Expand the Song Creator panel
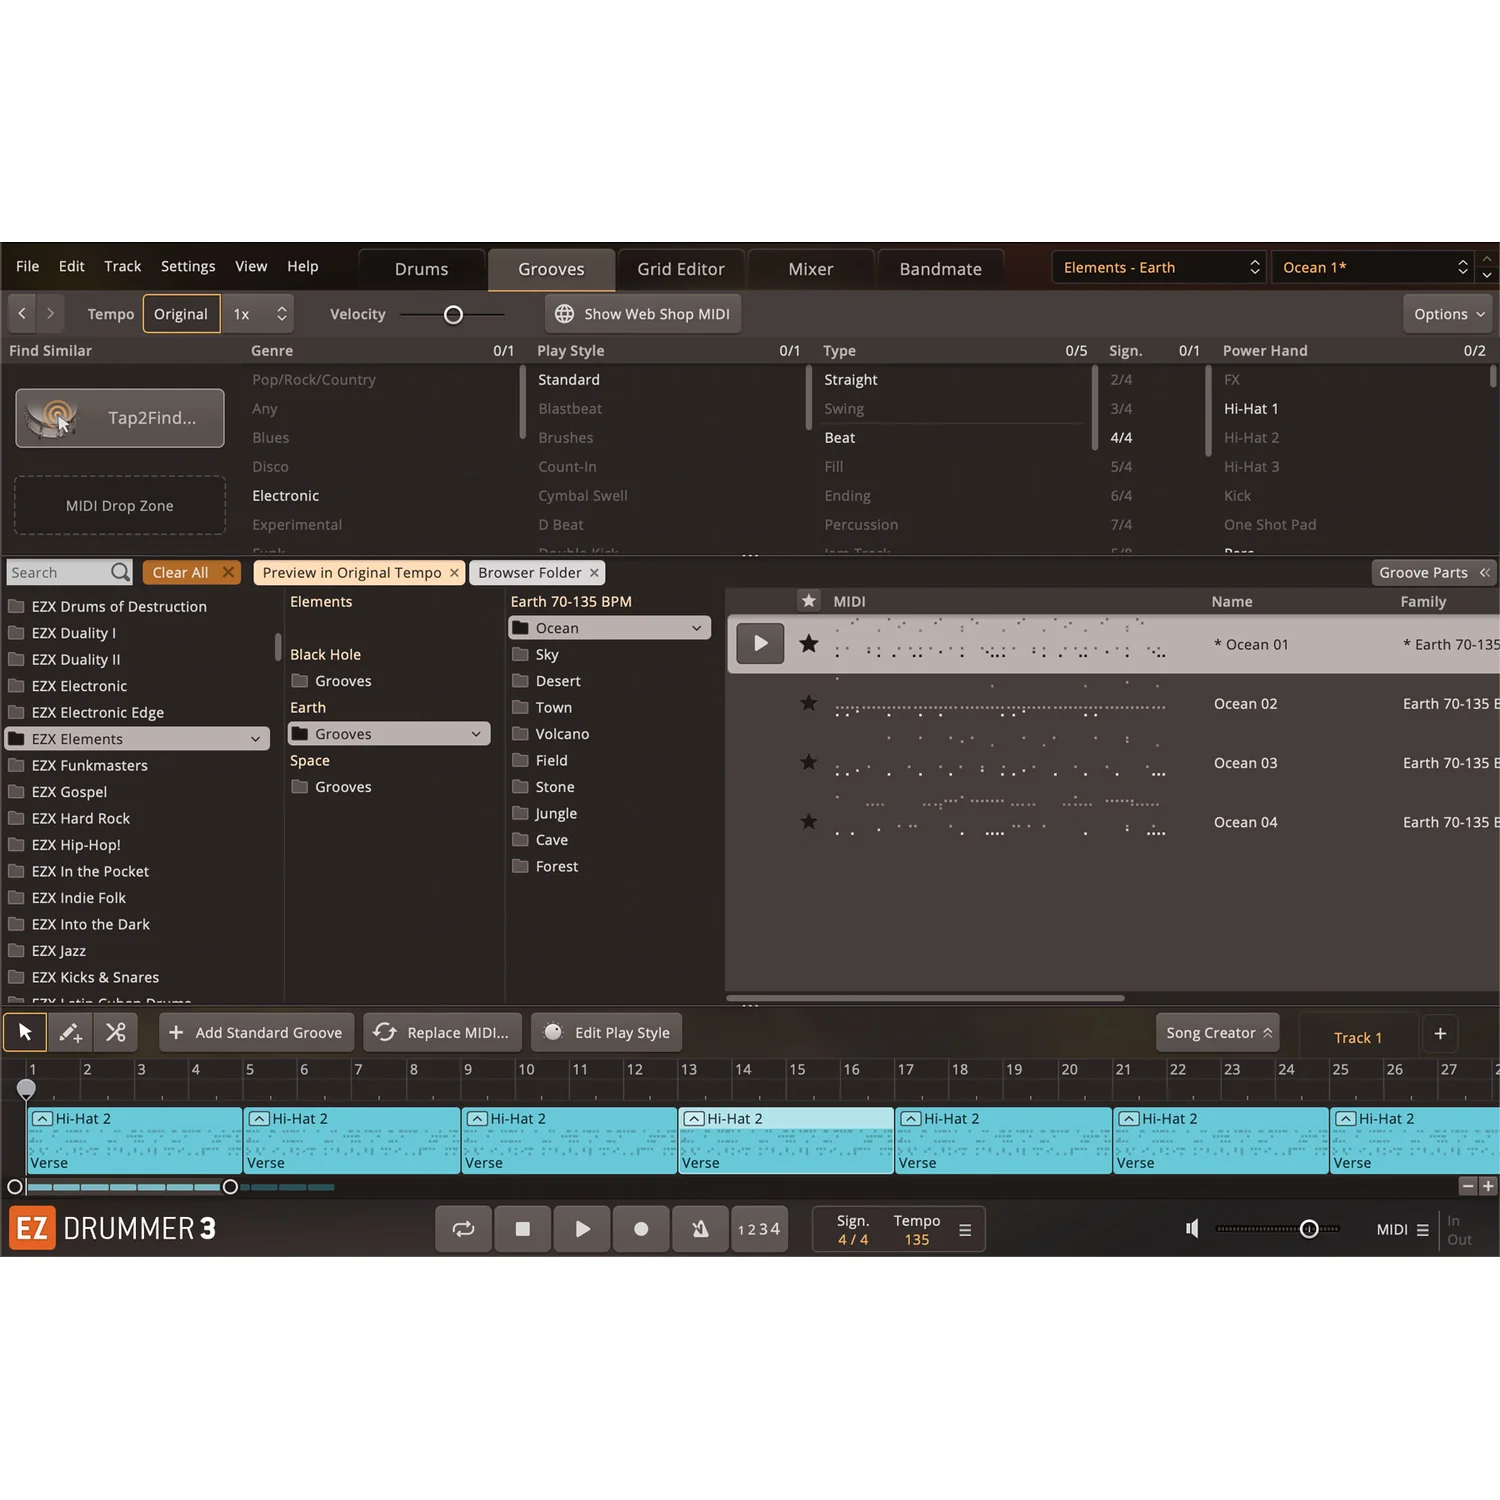The height and width of the screenshot is (1500, 1500). coord(1218,1033)
